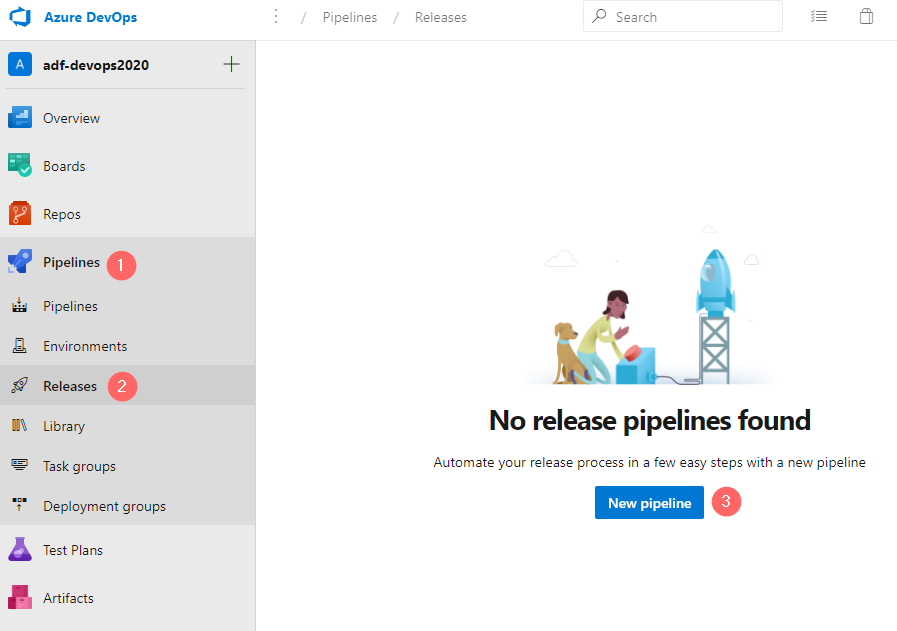
Task: Click the Task groups icon
Action: [19, 465]
